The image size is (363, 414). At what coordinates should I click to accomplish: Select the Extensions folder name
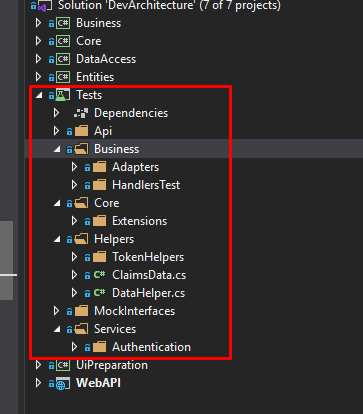140,221
